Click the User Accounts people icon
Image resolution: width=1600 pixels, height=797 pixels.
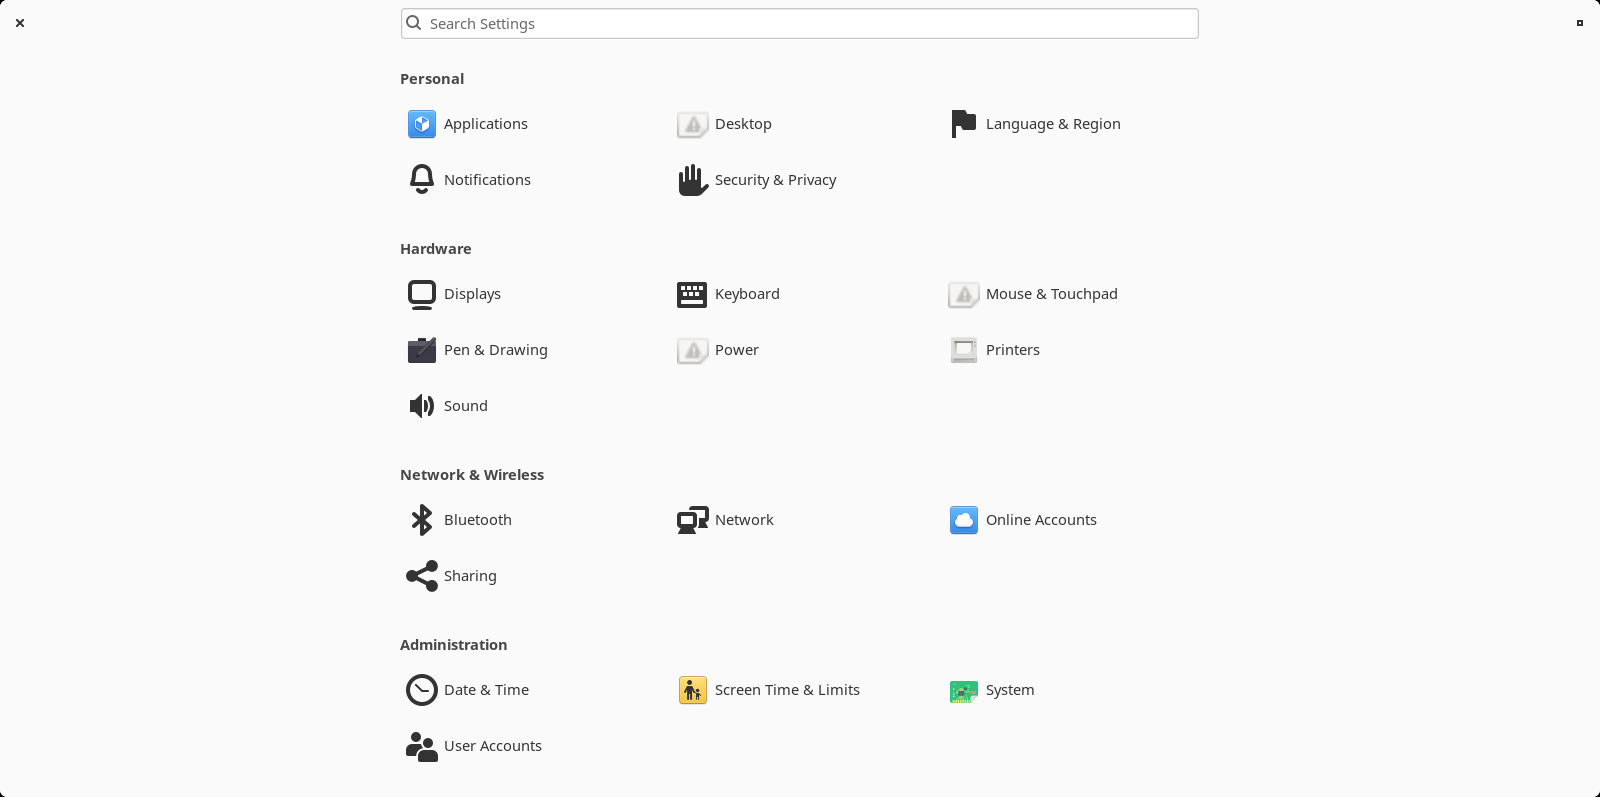click(422, 746)
